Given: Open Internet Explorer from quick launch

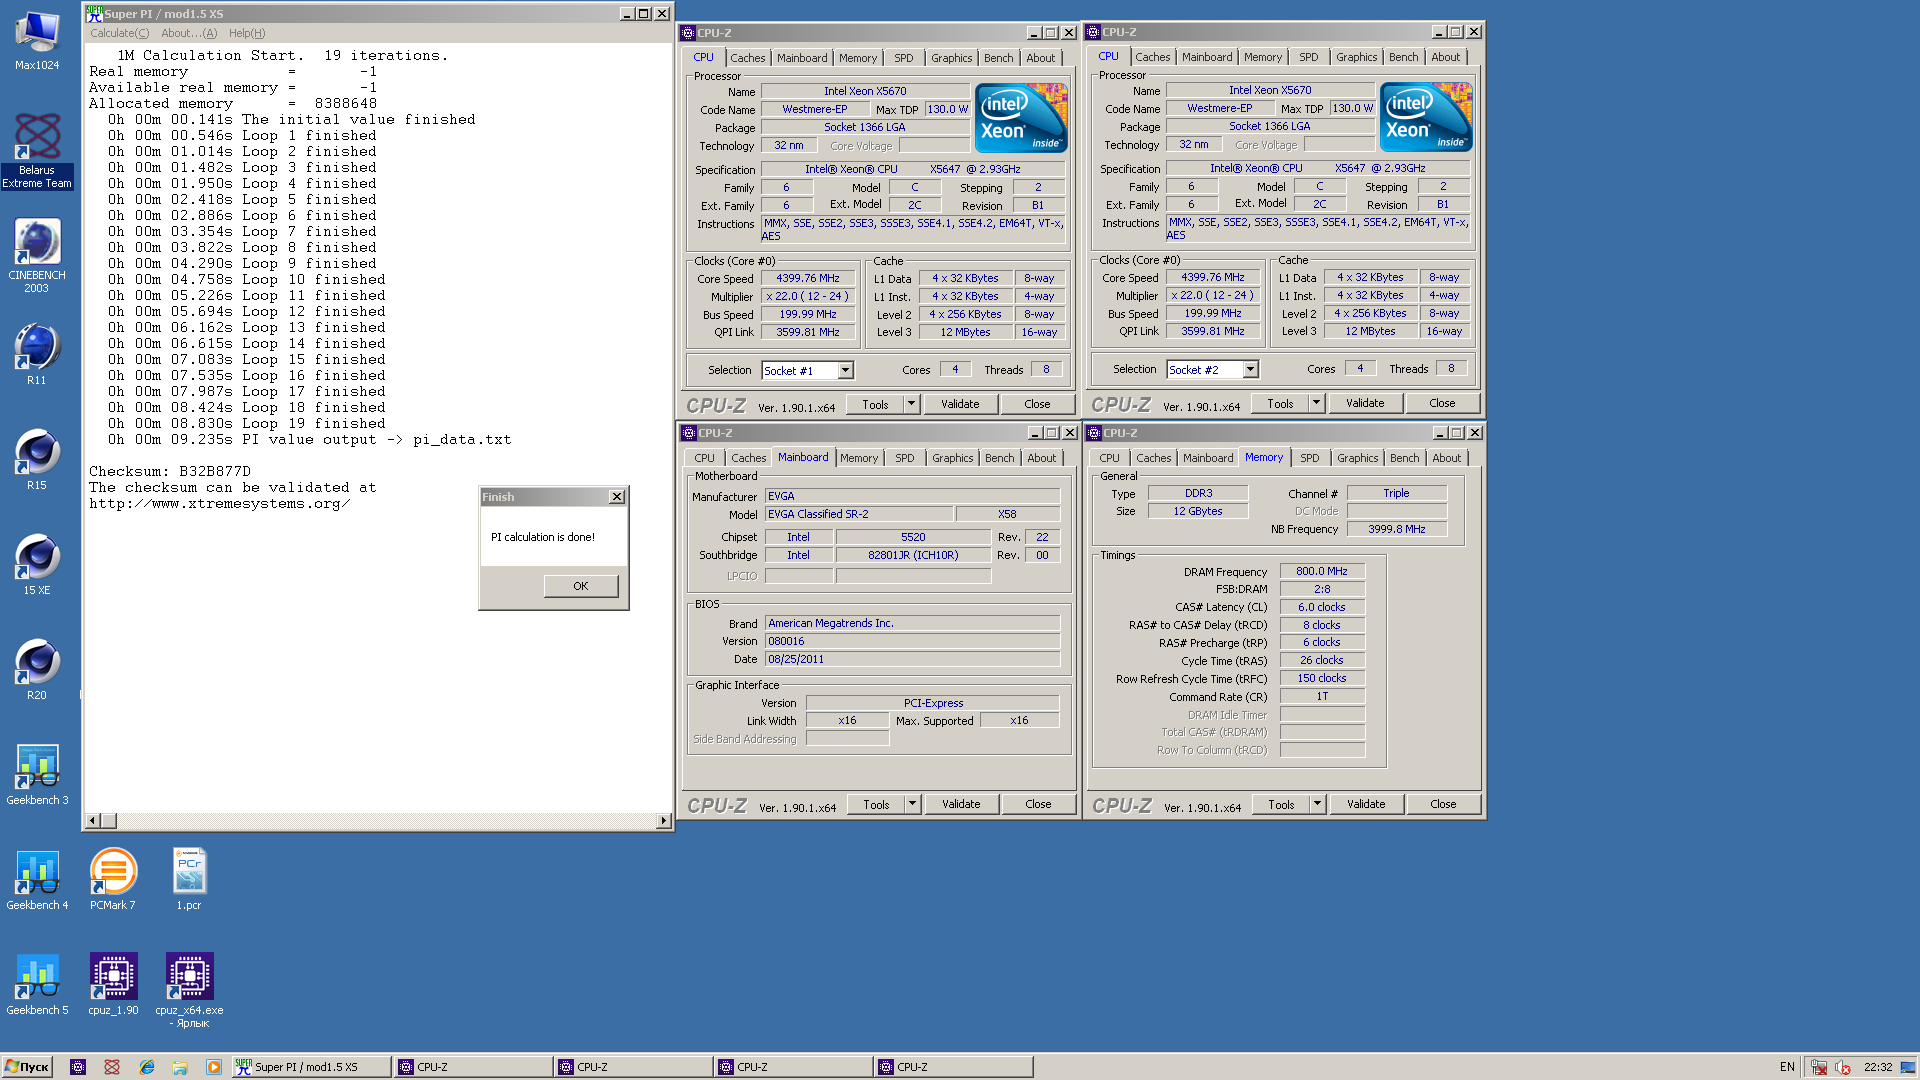Looking at the screenshot, I should pos(146,1067).
